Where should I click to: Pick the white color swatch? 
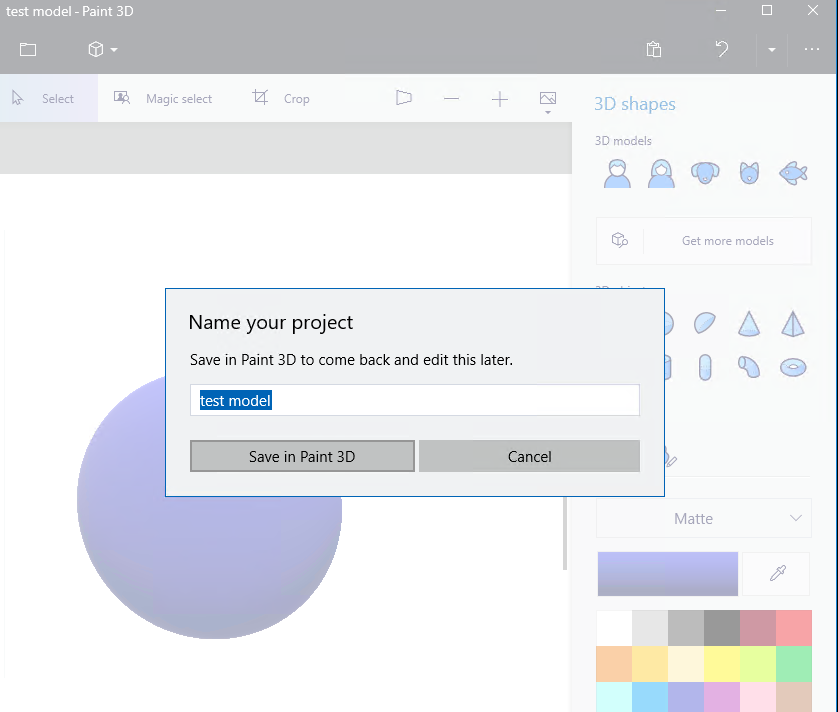pyautogui.click(x=614, y=628)
